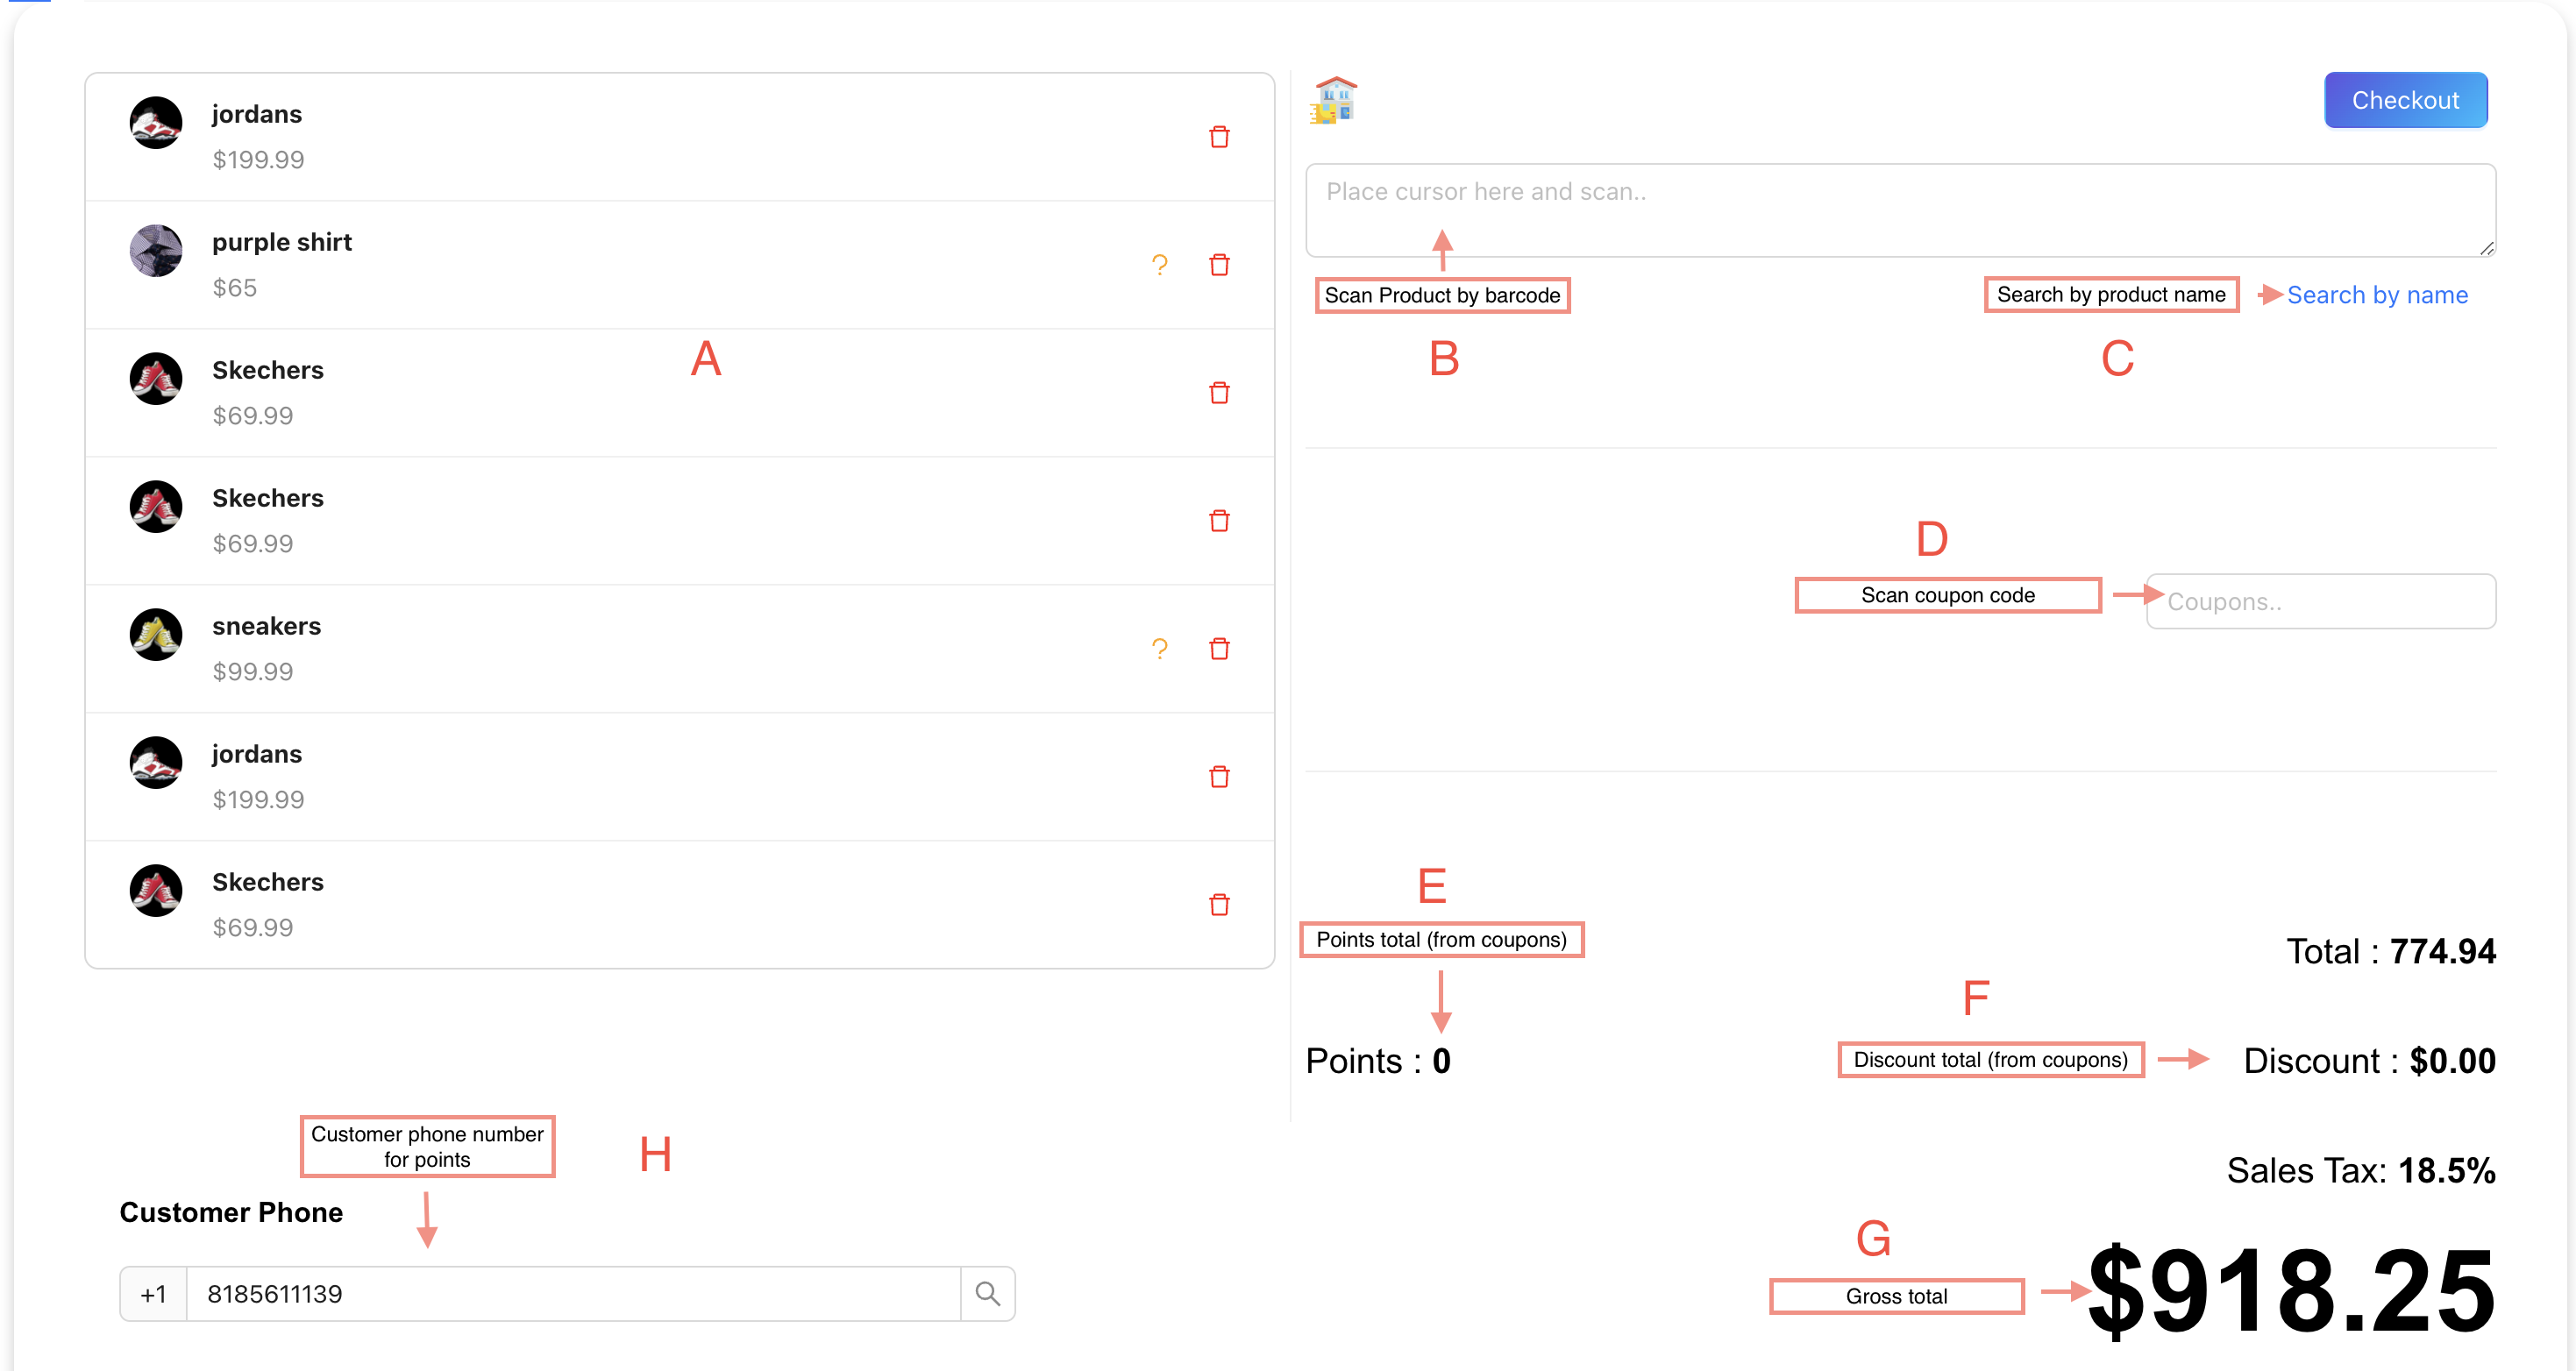This screenshot has width=2576, height=1371.
Task: Focus the barcode scan text area
Action: click(x=1899, y=210)
